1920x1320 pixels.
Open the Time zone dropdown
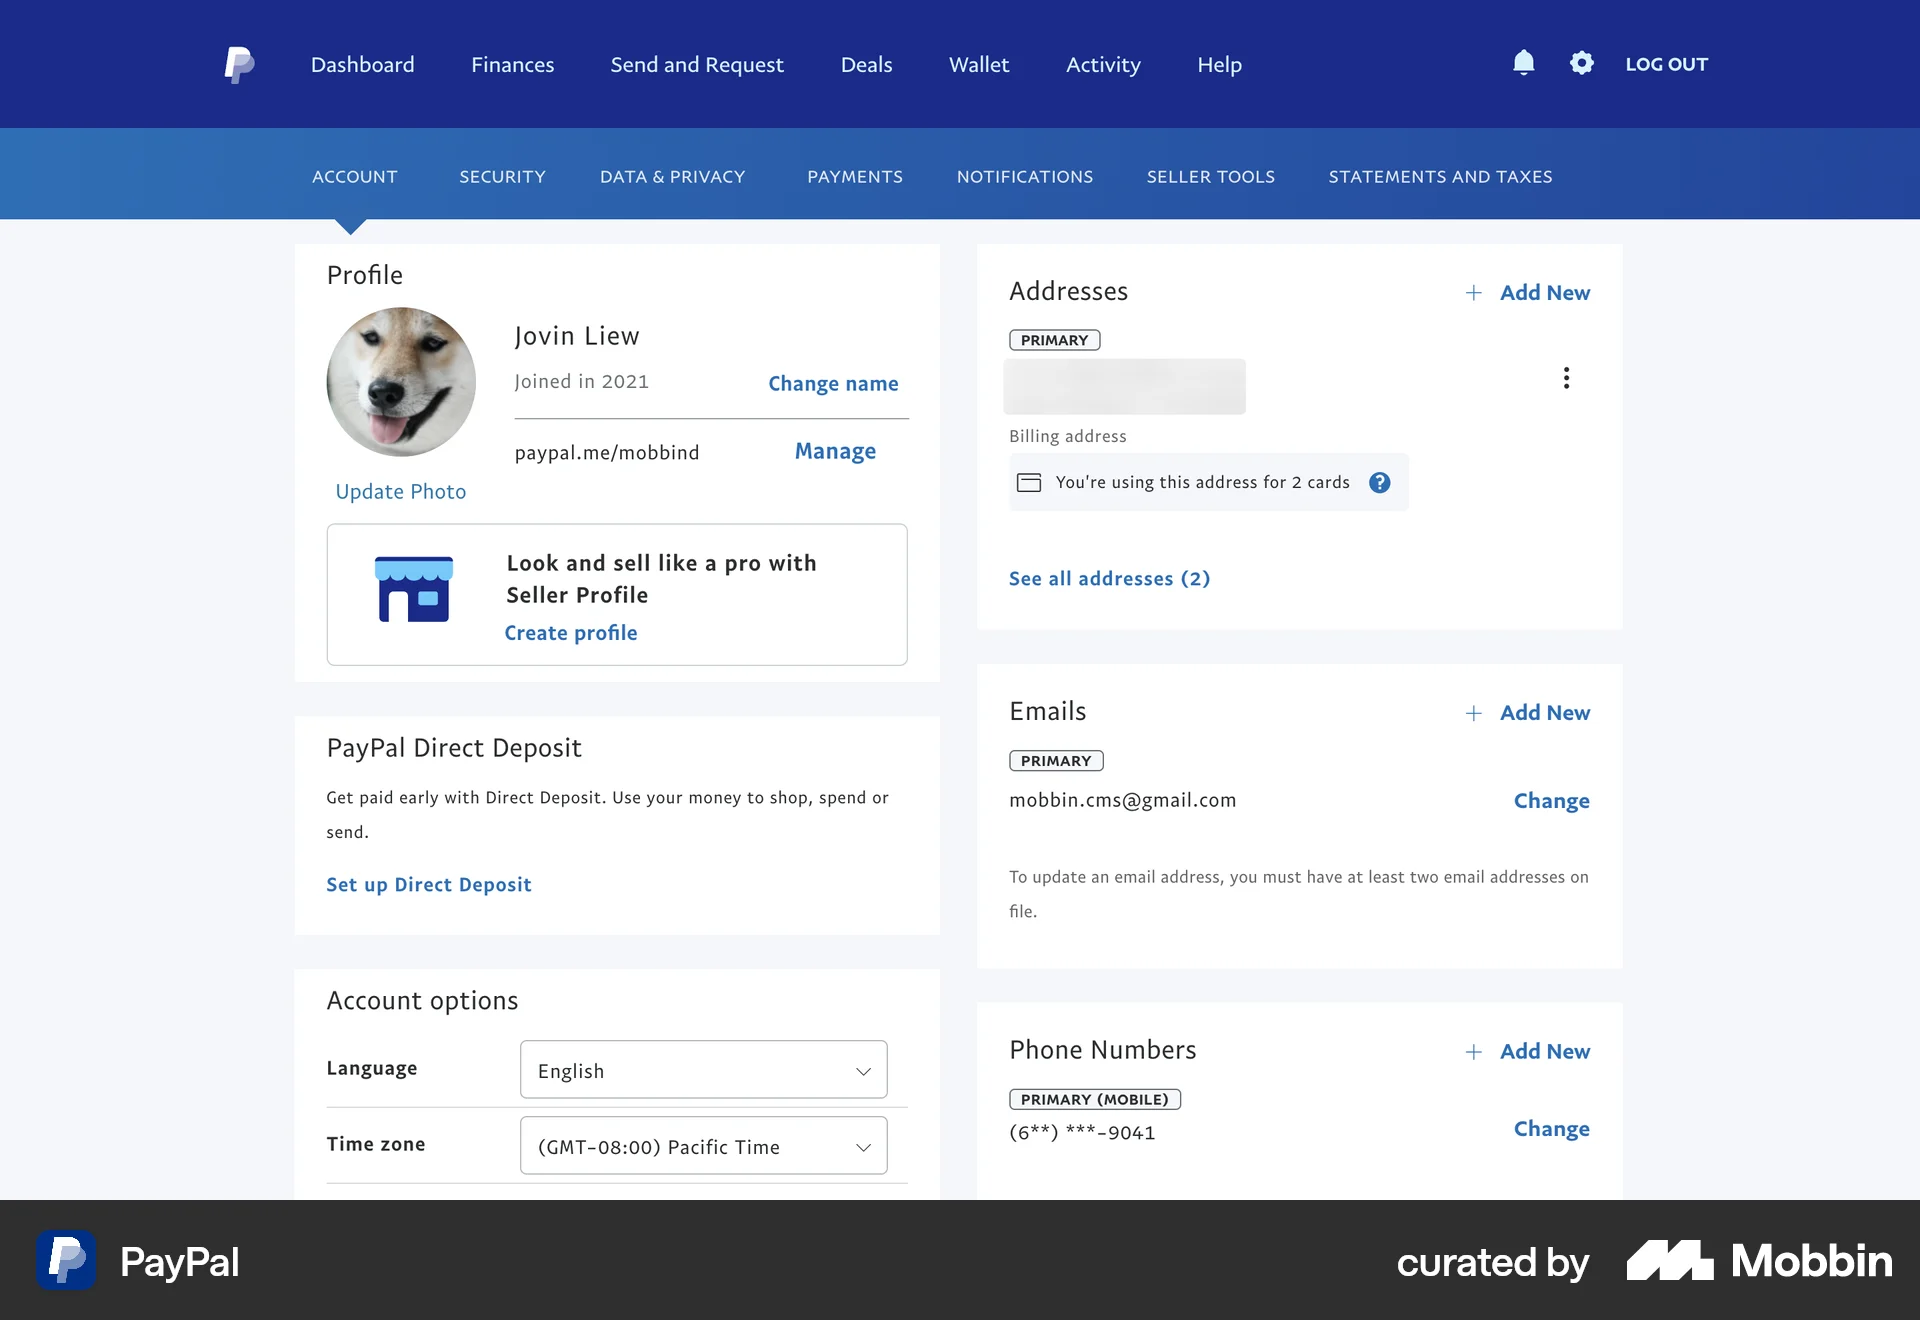[x=703, y=1146]
